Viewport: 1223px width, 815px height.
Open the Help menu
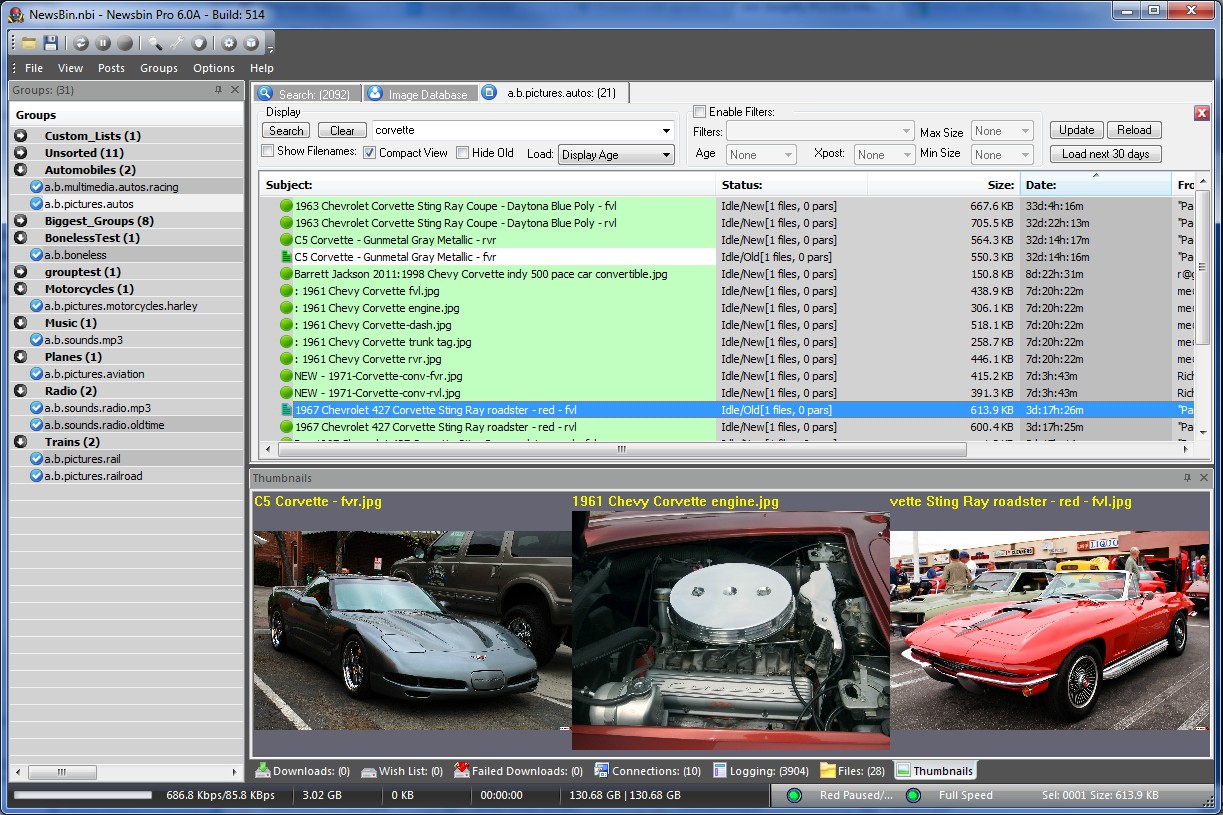click(262, 68)
